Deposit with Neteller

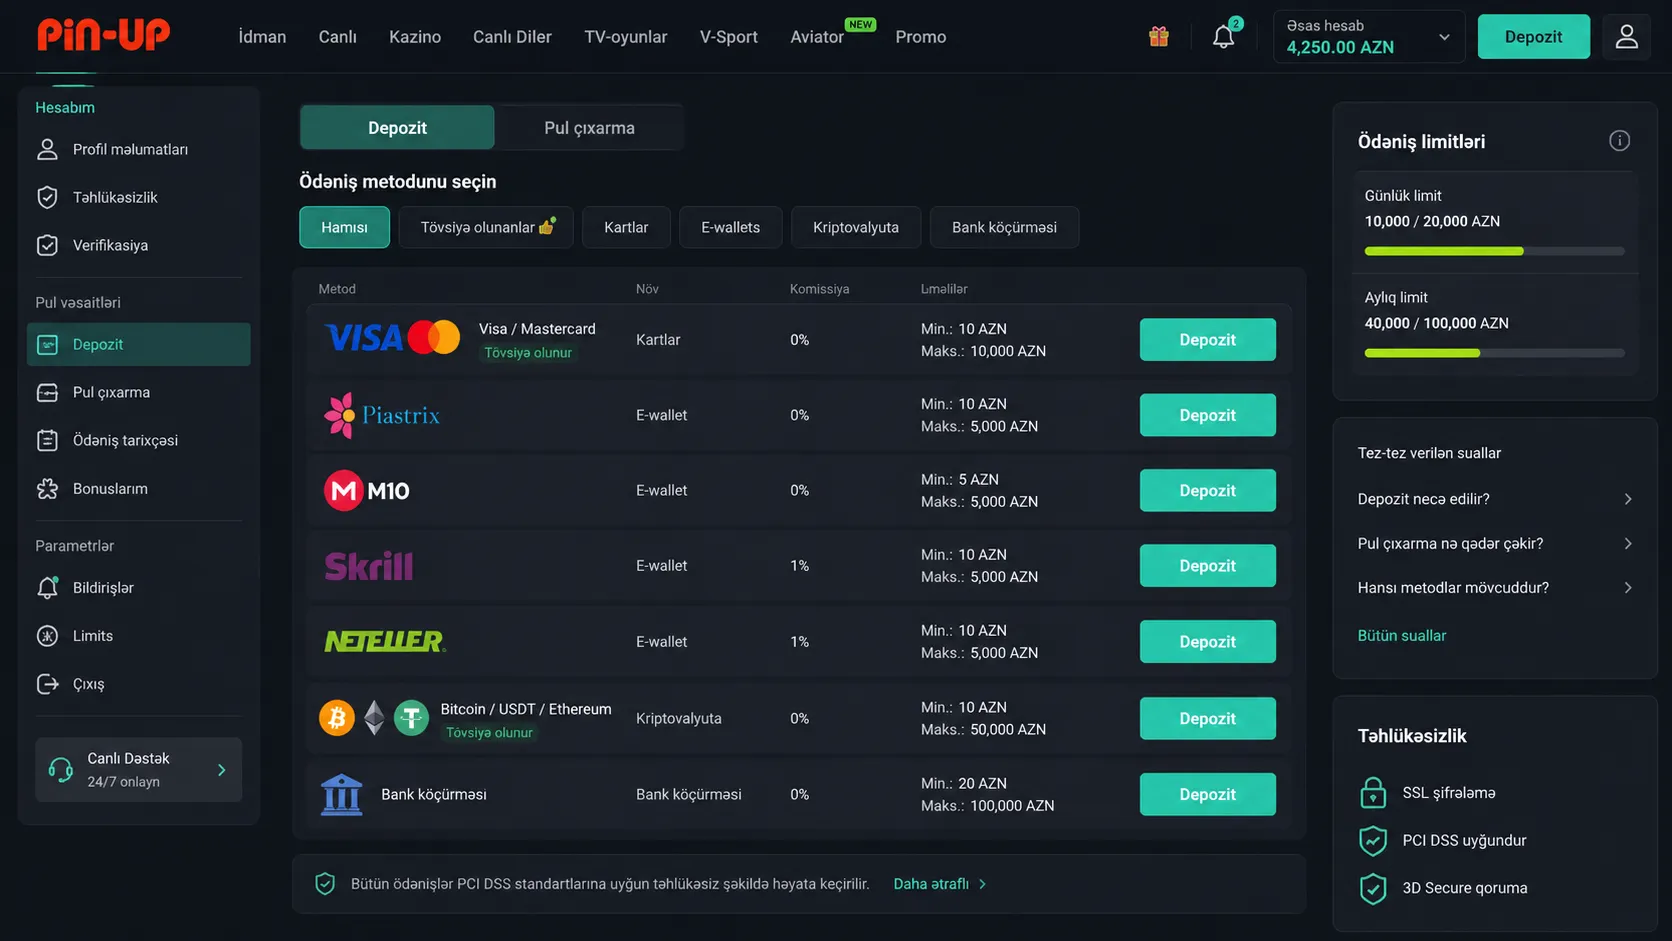pos(1208,642)
